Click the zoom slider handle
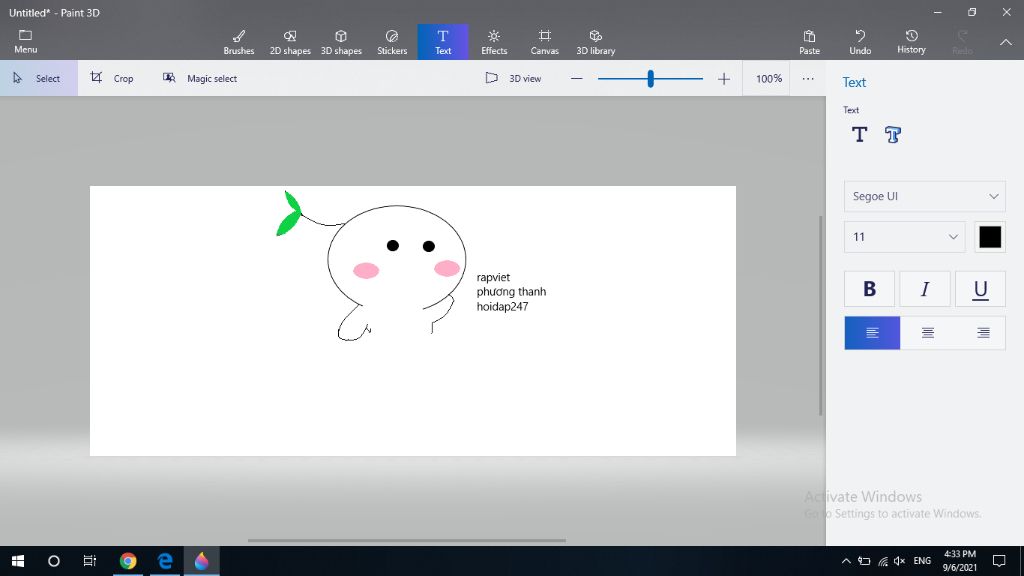 coord(650,79)
